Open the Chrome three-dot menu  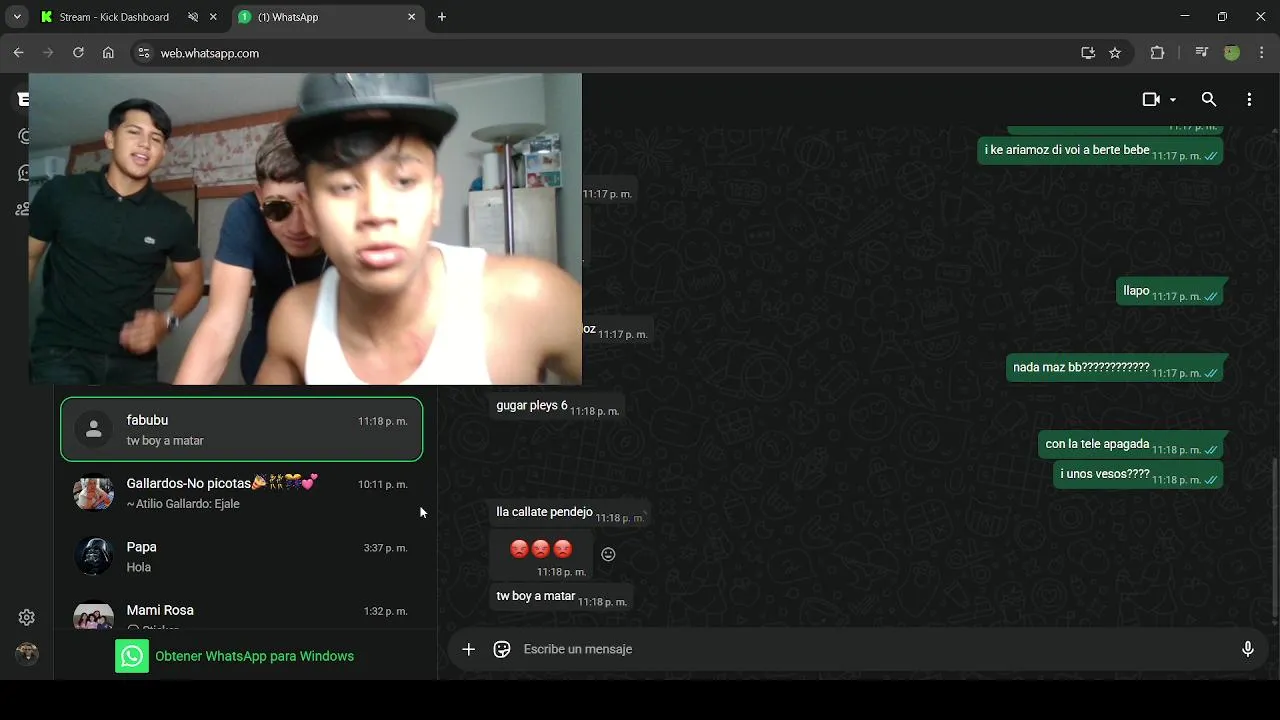[1260, 53]
